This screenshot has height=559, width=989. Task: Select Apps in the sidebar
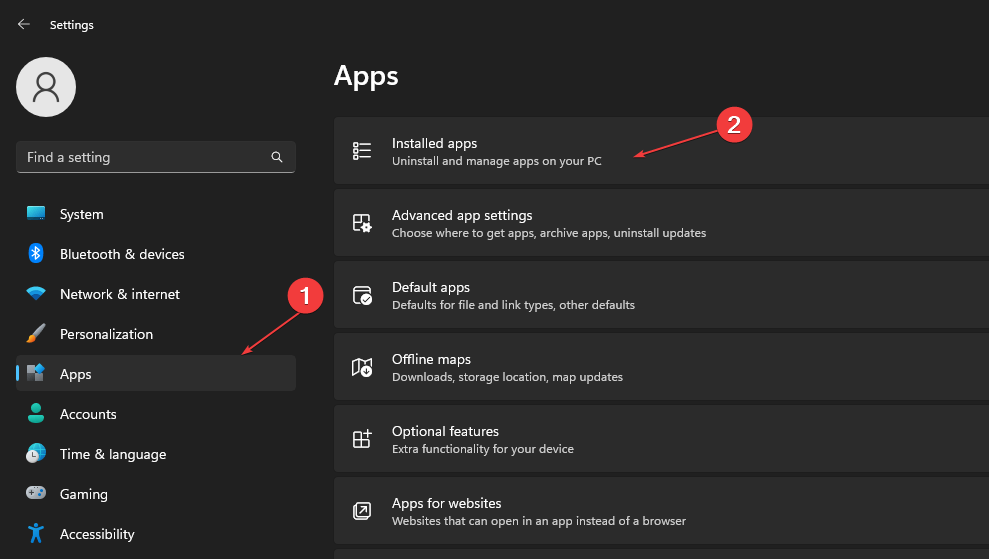point(156,374)
